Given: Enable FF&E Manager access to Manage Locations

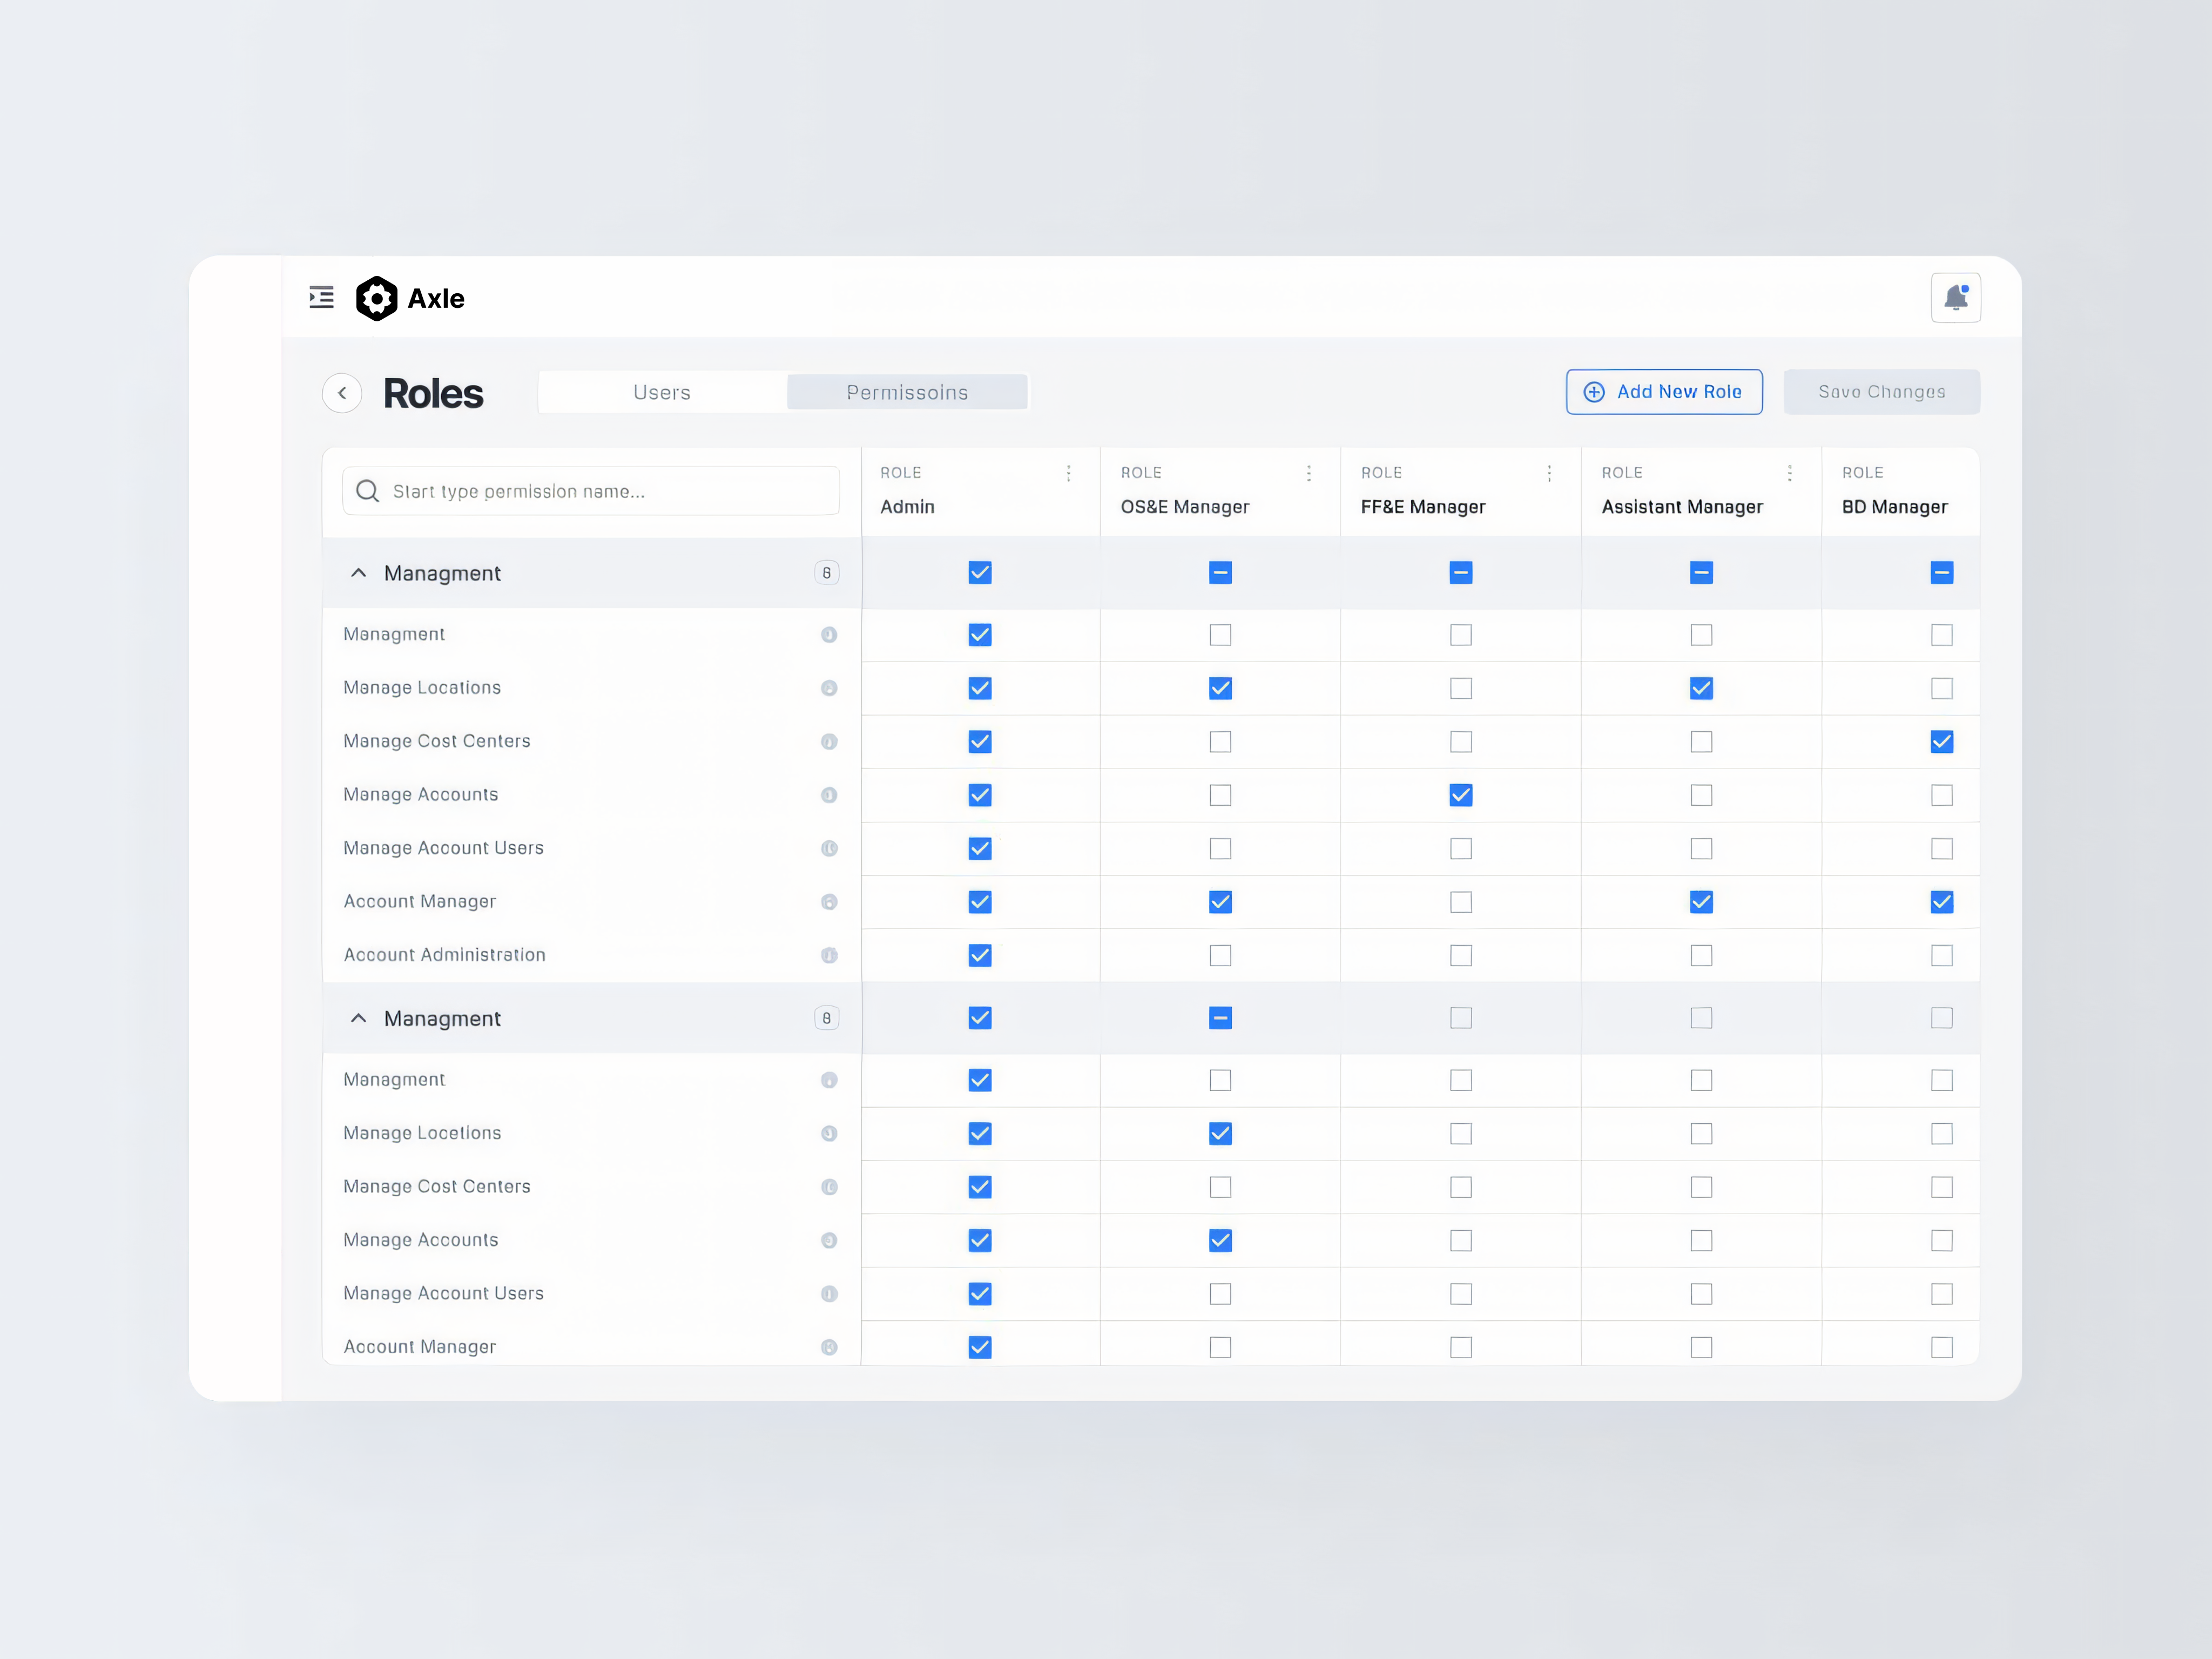Looking at the screenshot, I should coord(1460,688).
